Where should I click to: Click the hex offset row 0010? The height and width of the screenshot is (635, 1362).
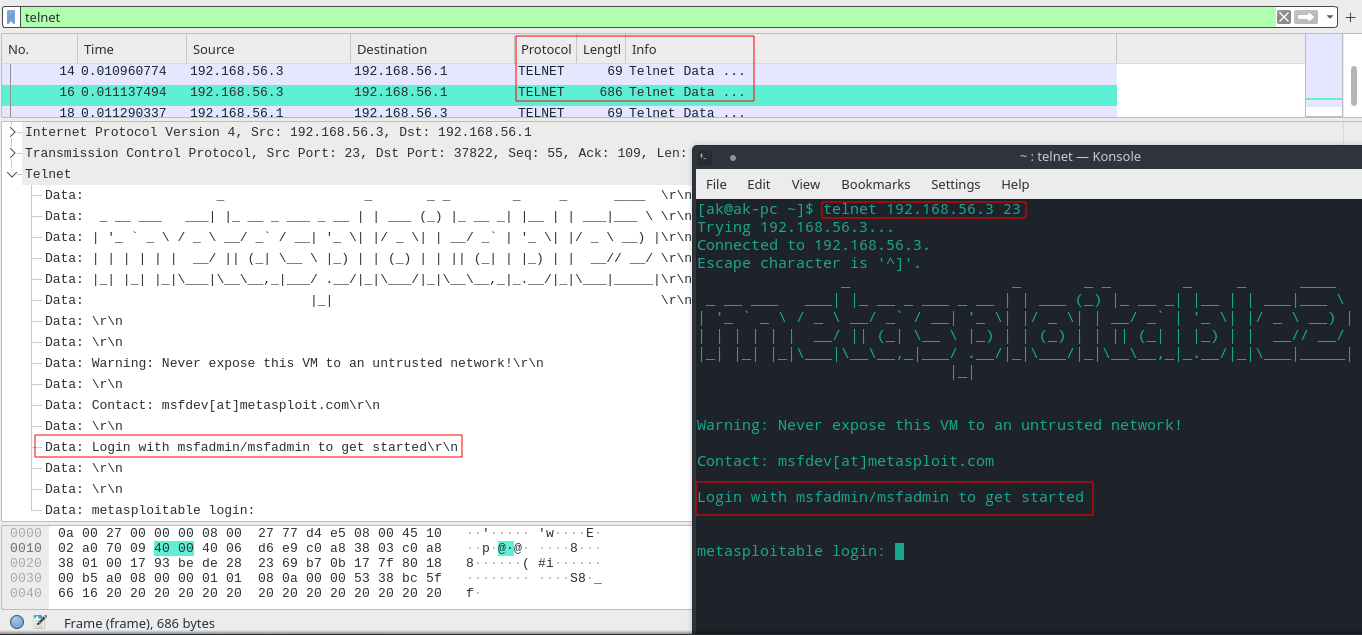click(x=27, y=548)
